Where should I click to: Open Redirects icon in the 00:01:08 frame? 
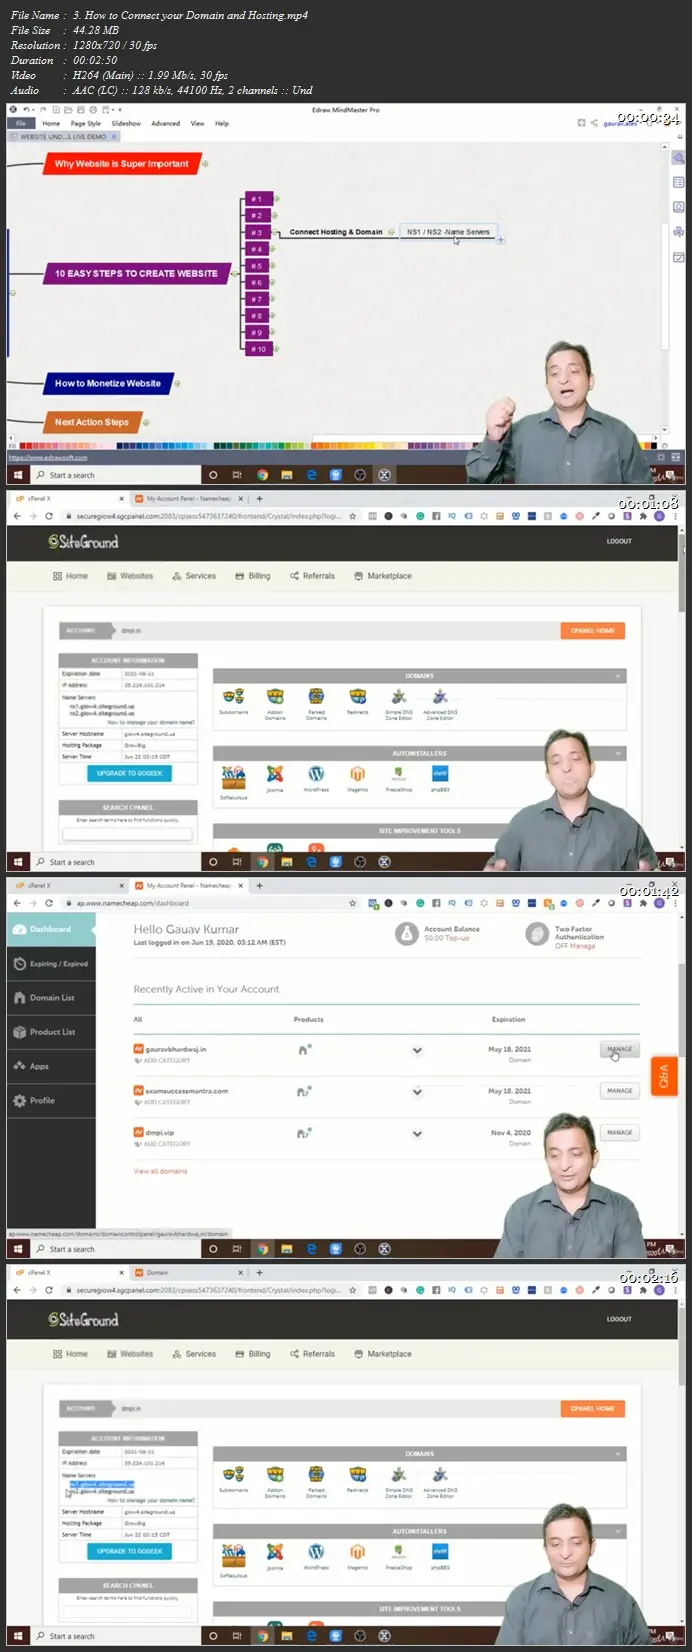(357, 699)
